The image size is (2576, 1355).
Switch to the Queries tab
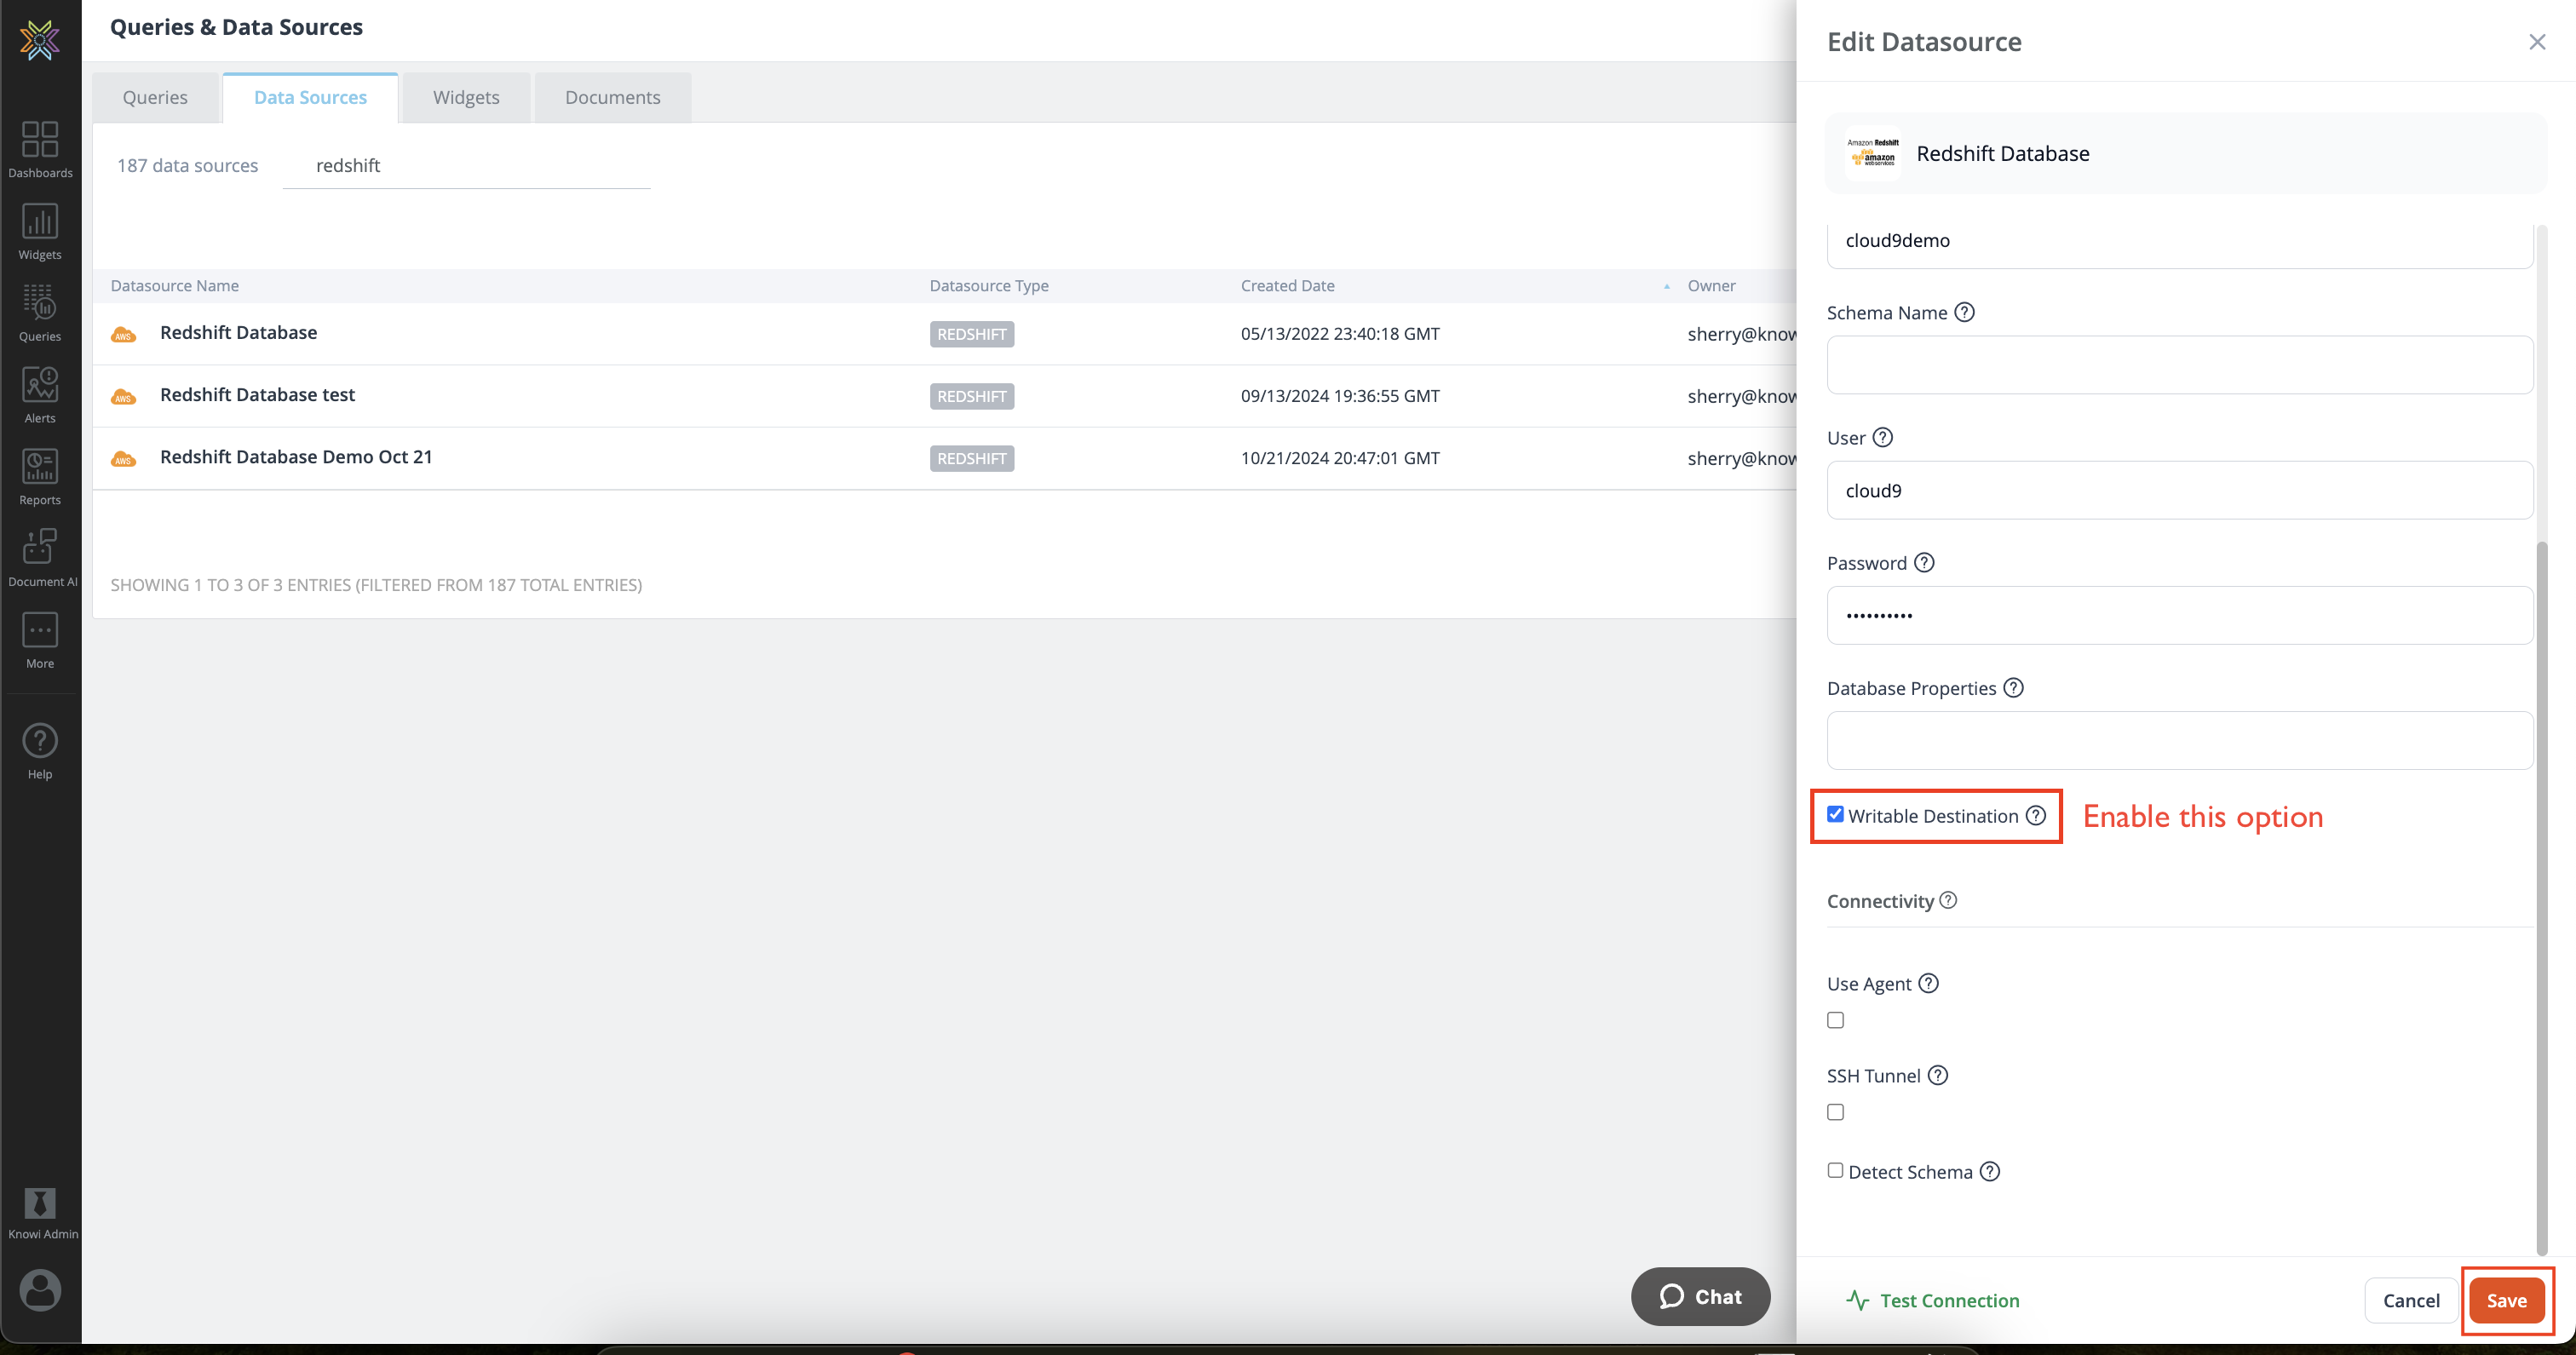click(155, 97)
